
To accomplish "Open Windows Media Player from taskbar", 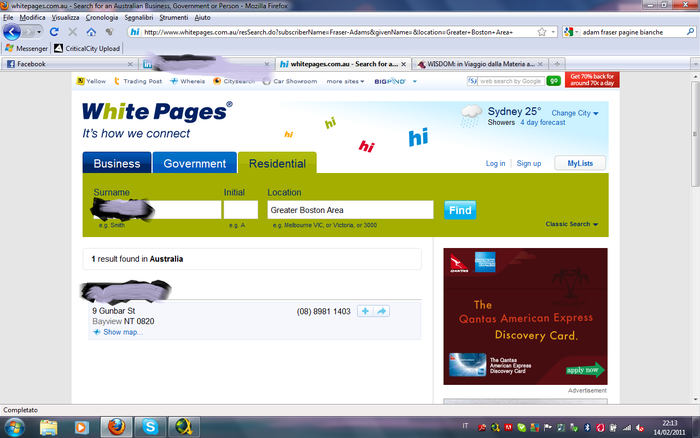I will coord(81,427).
